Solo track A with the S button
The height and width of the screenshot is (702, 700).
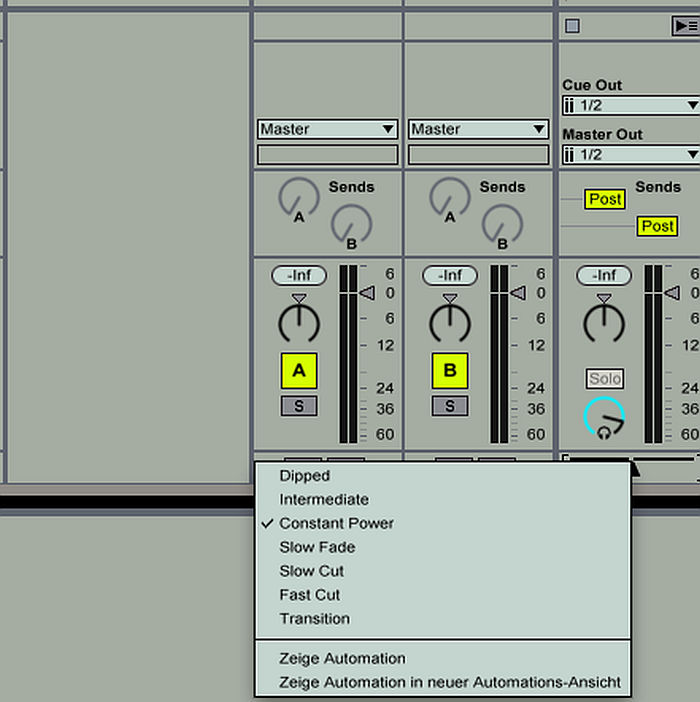tap(298, 406)
